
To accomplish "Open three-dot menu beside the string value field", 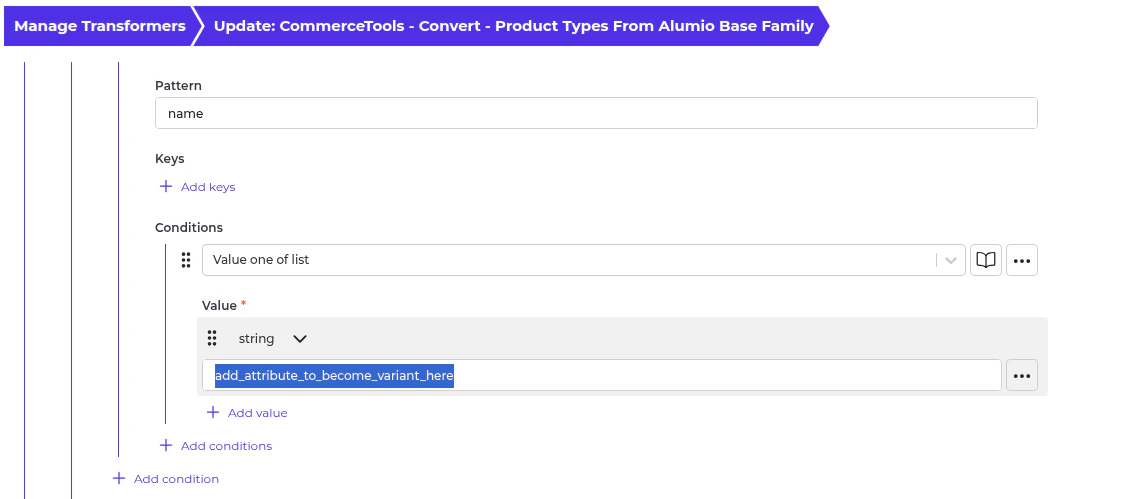I will 1021,376.
